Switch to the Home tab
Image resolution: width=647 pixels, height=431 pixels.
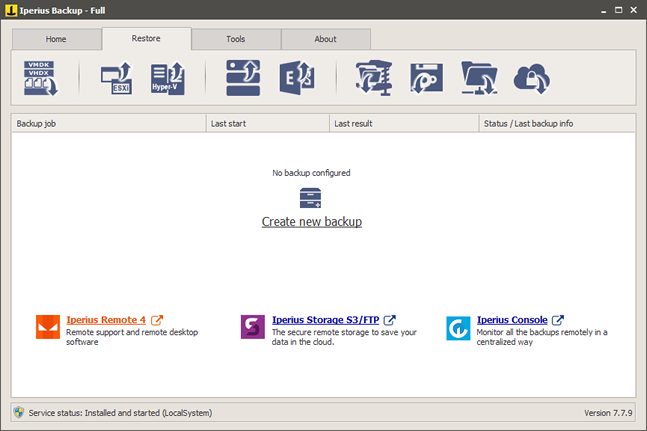pyautogui.click(x=56, y=39)
